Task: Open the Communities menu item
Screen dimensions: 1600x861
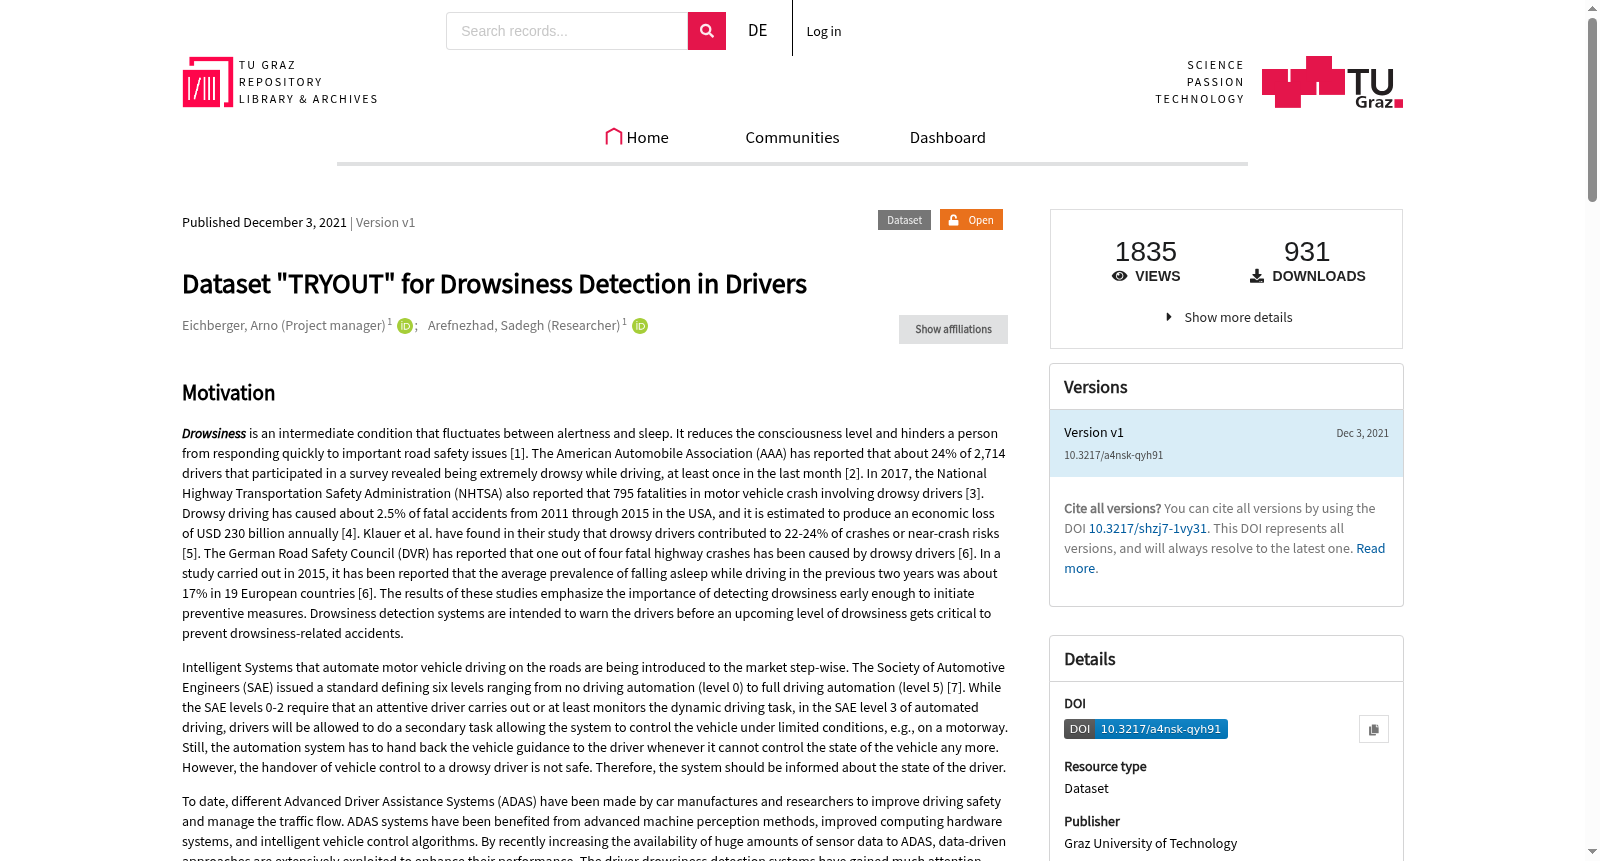Action: 792,137
